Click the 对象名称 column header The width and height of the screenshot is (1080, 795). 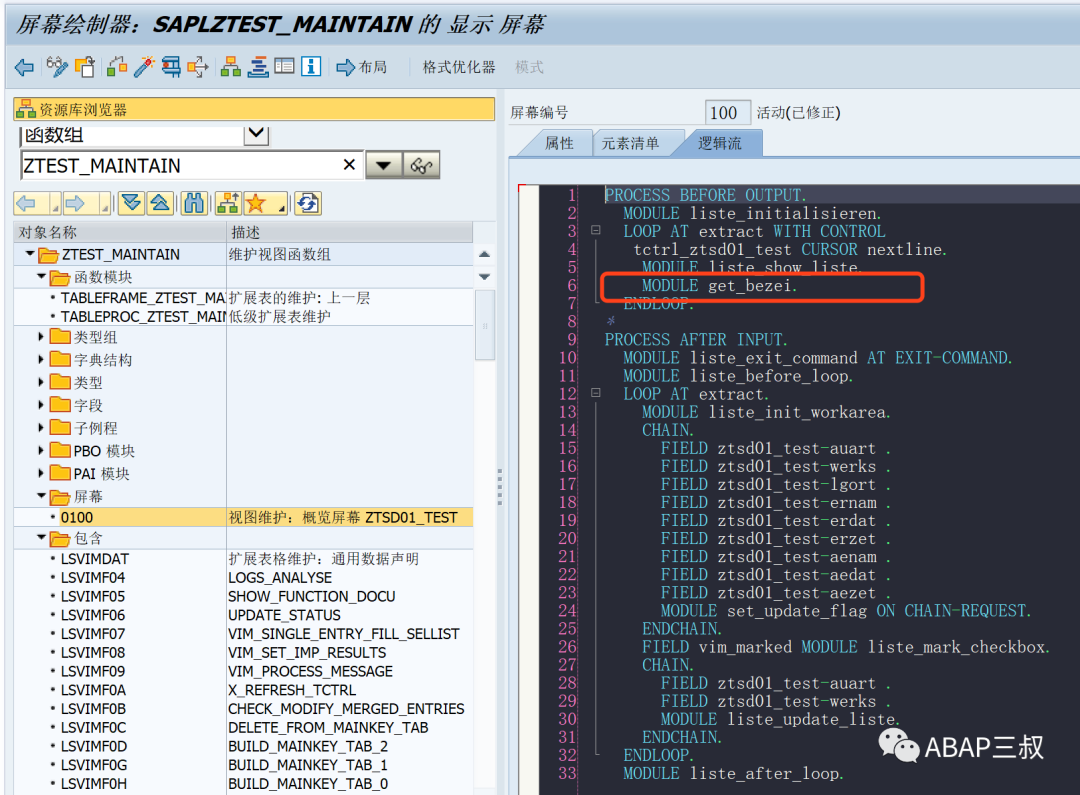pyautogui.click(x=120, y=232)
